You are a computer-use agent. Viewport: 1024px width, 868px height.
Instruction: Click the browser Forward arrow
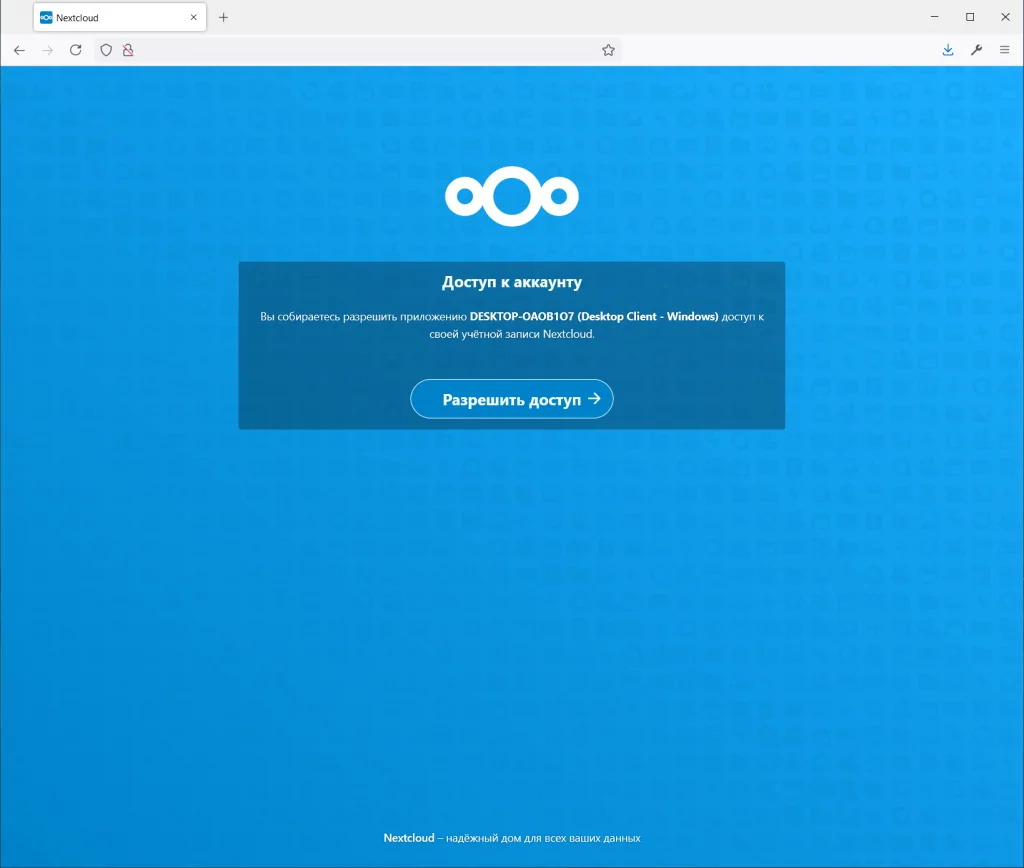[x=47, y=50]
